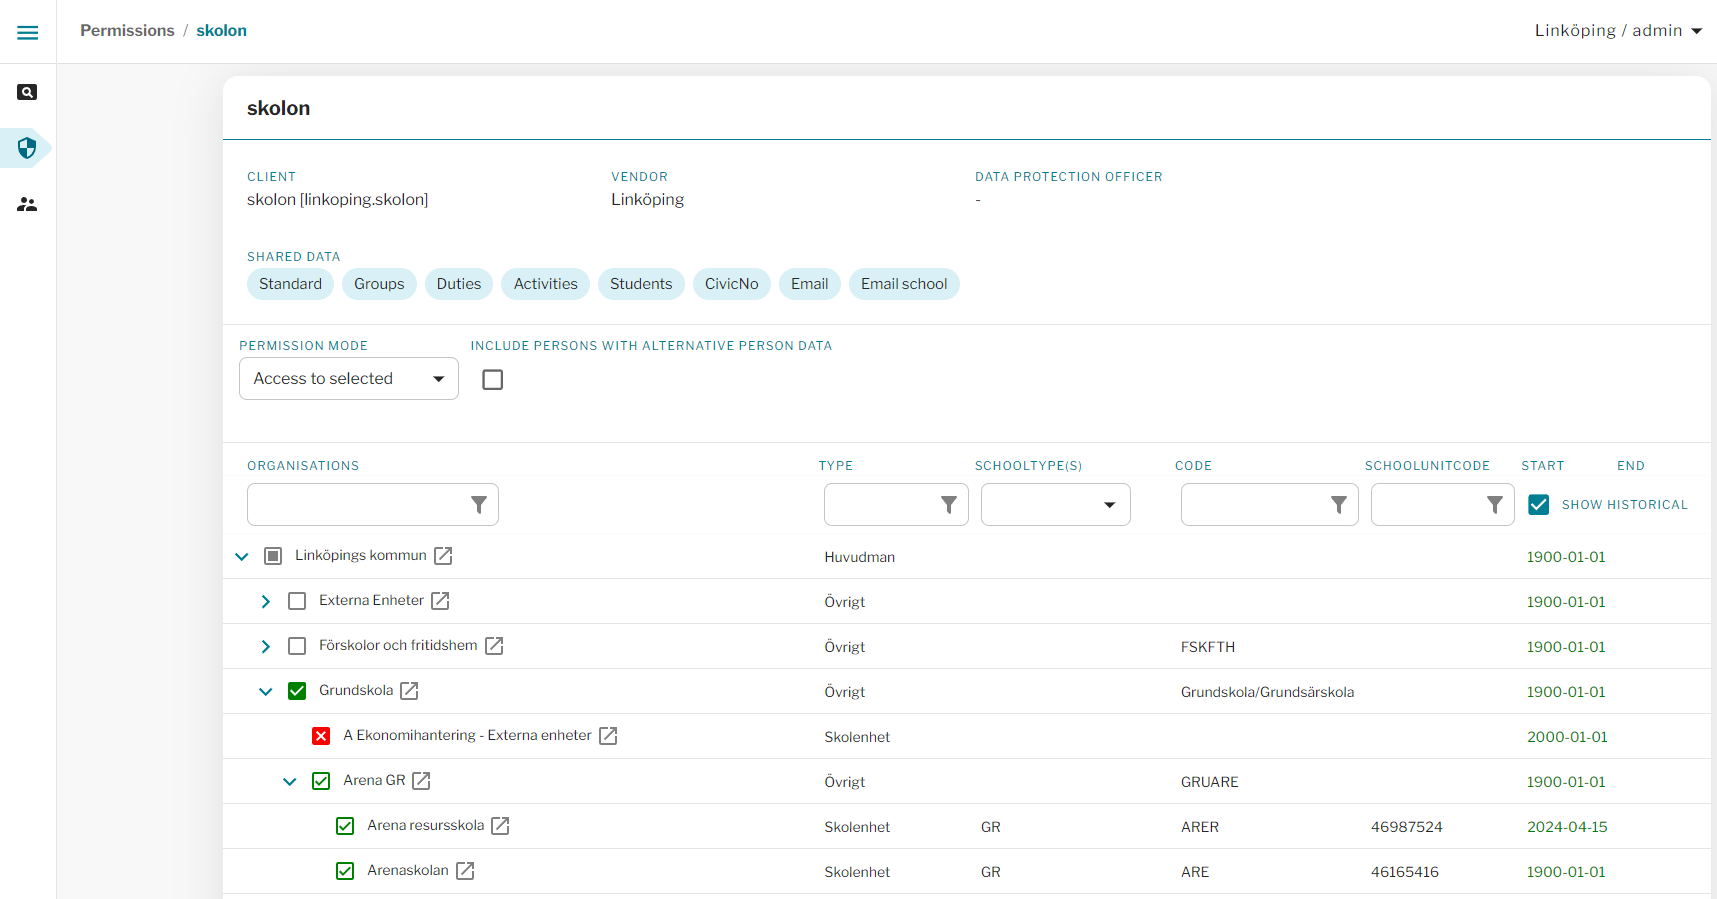Image resolution: width=1717 pixels, height=899 pixels.
Task: Open the Schooltype(s) dropdown
Action: [x=1056, y=505]
